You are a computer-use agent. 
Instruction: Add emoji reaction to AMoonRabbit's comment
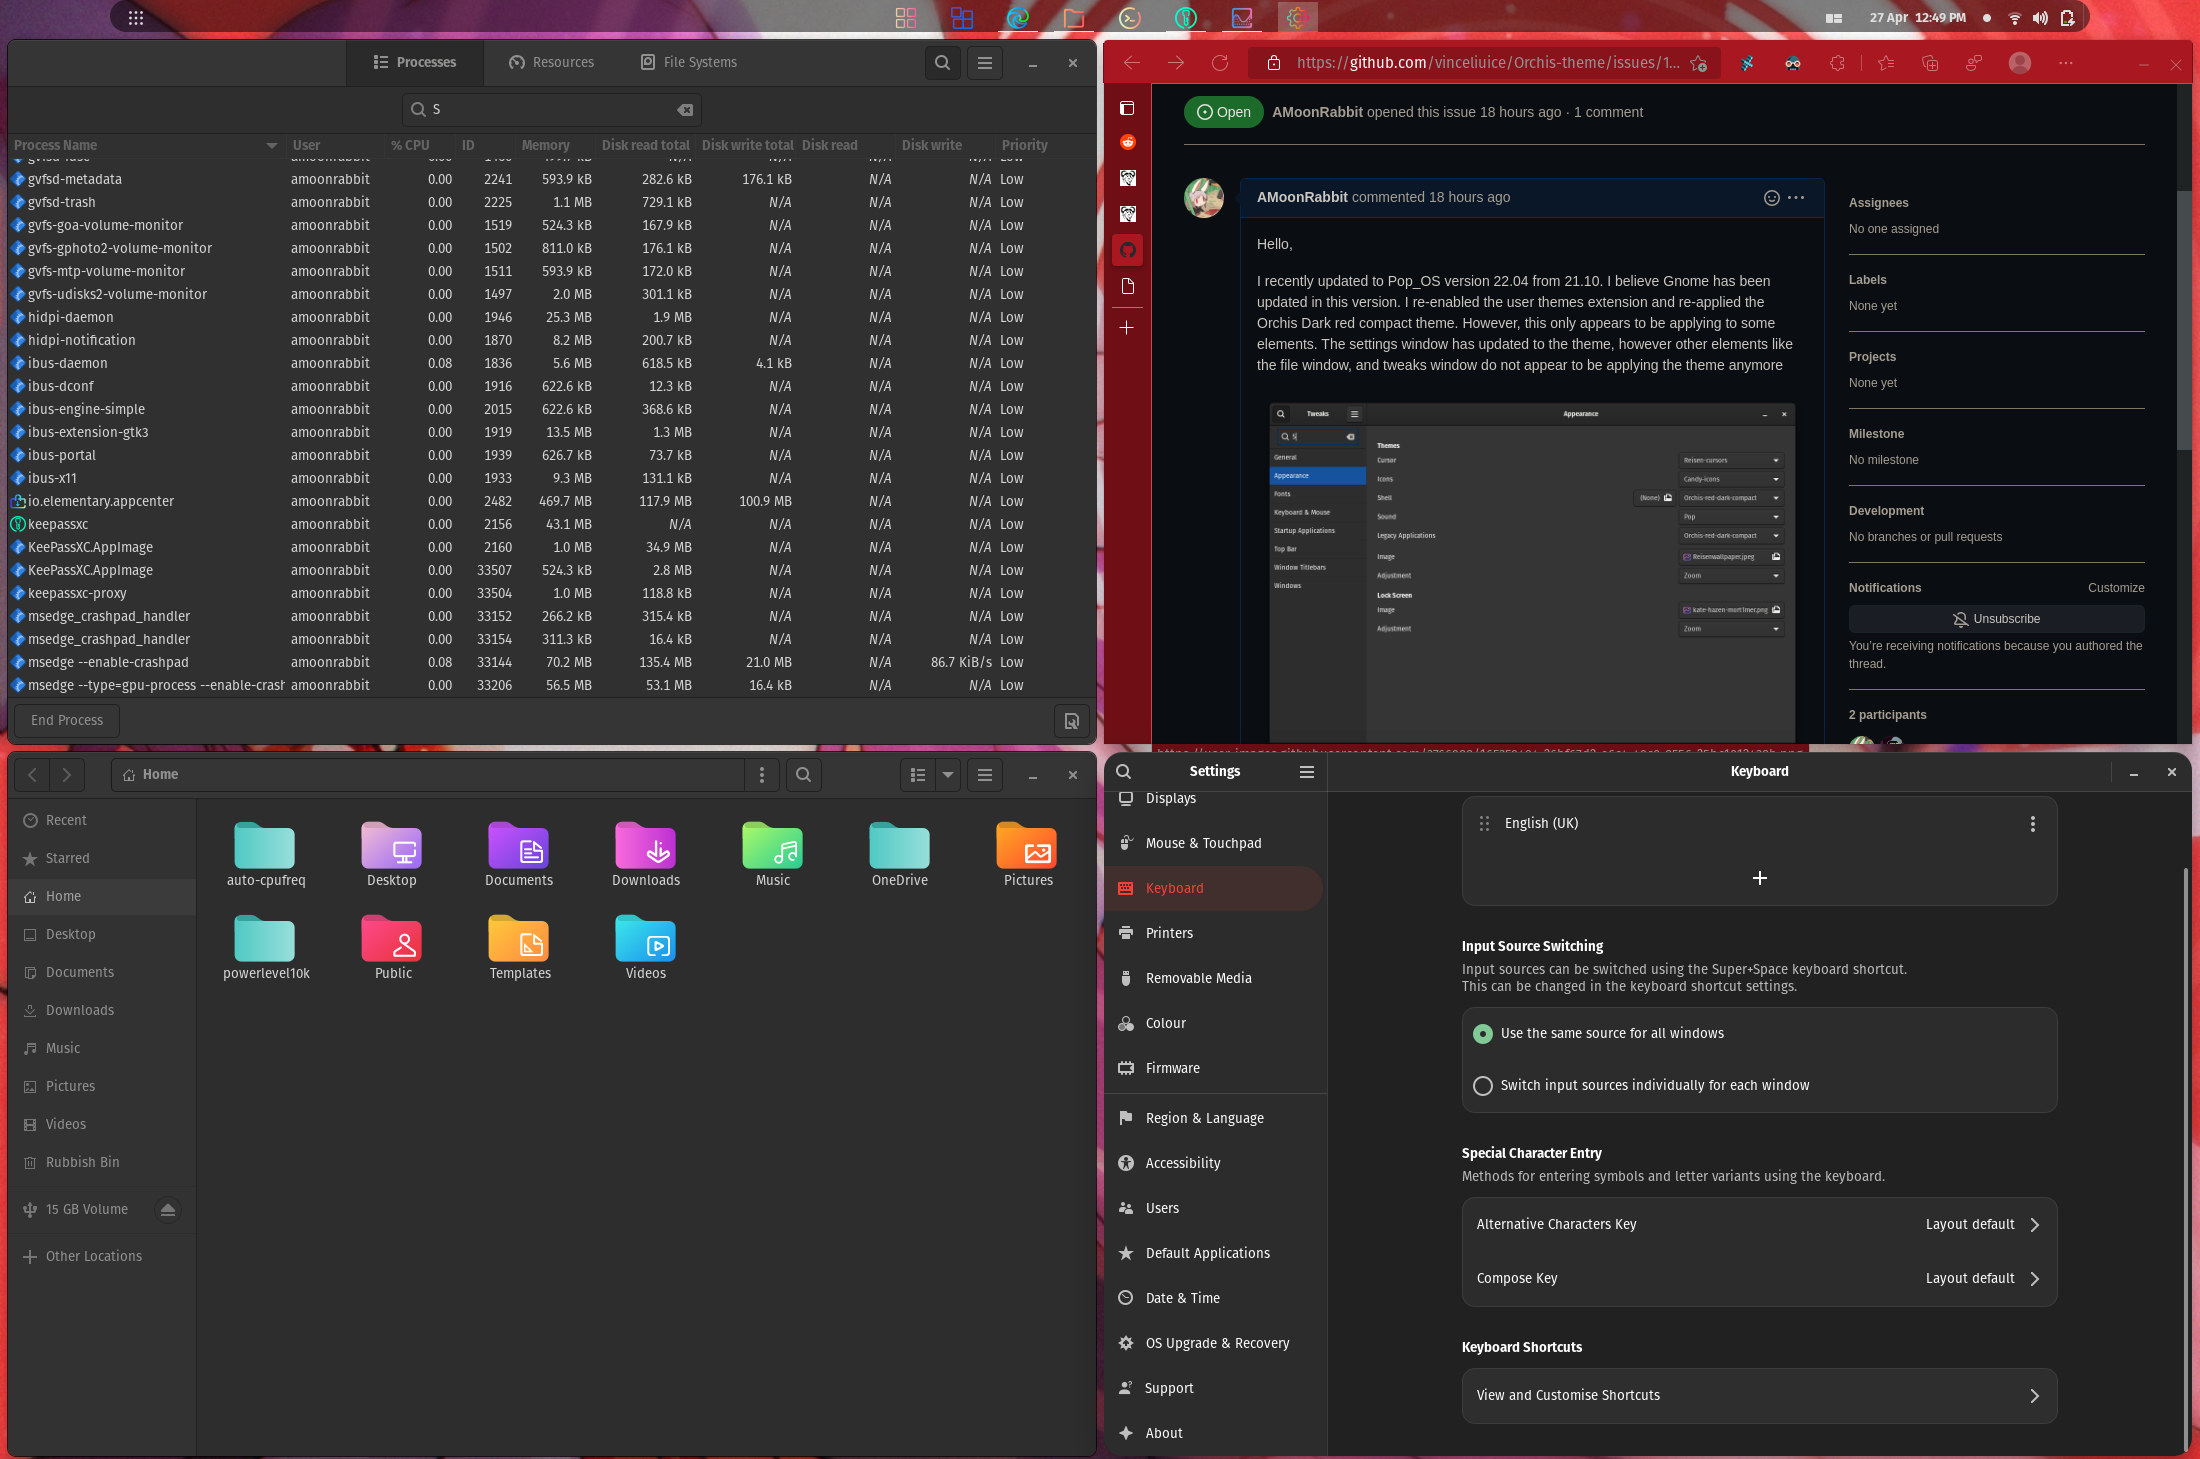pos(1771,198)
